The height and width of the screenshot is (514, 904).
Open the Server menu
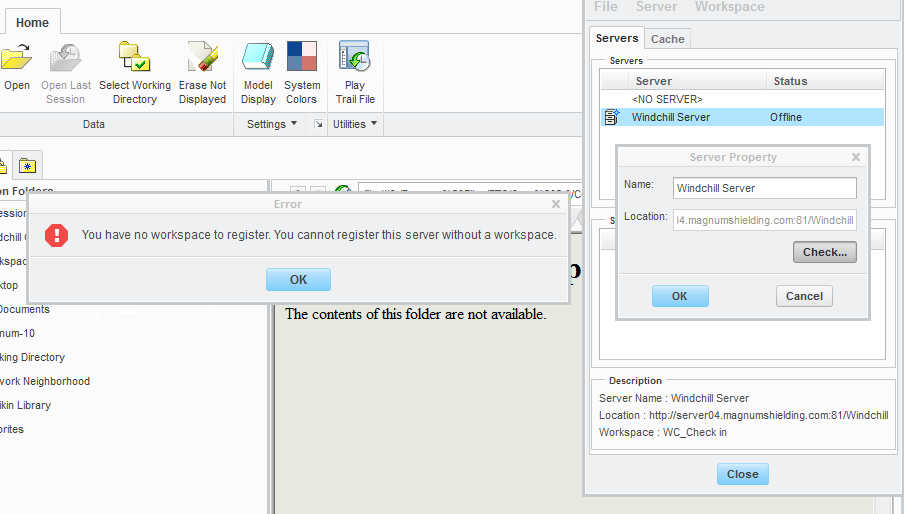(656, 7)
